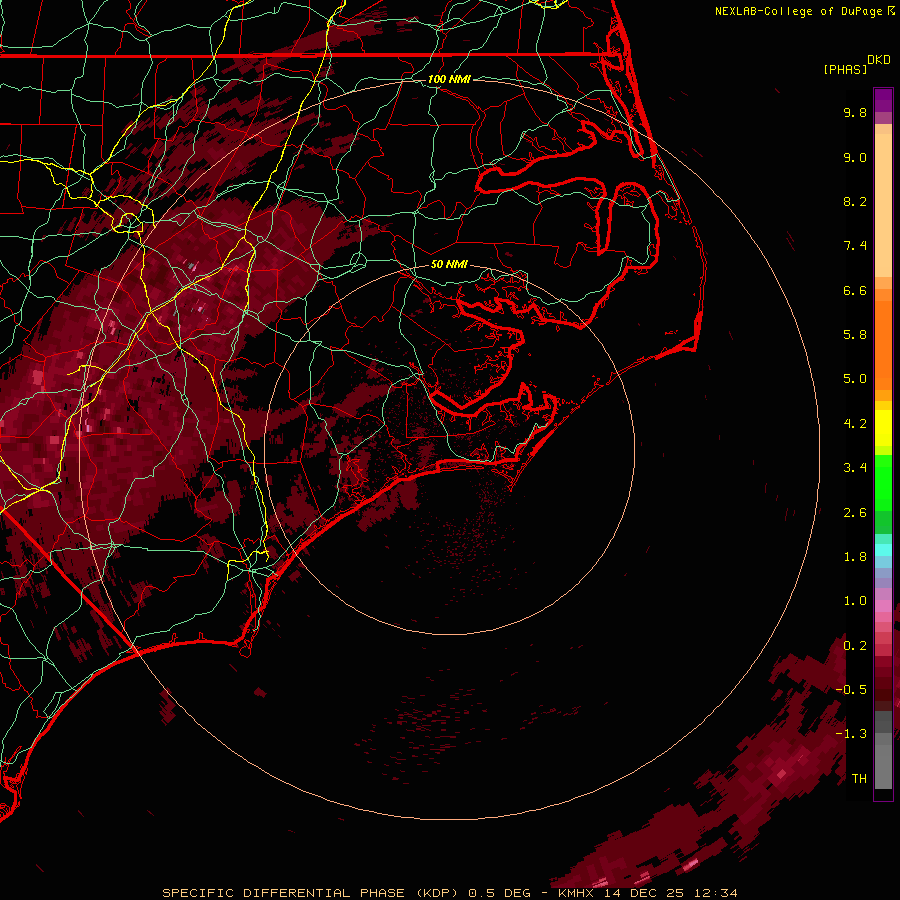Click the 4.2 scale value
The height and width of the screenshot is (900, 900).
point(855,424)
